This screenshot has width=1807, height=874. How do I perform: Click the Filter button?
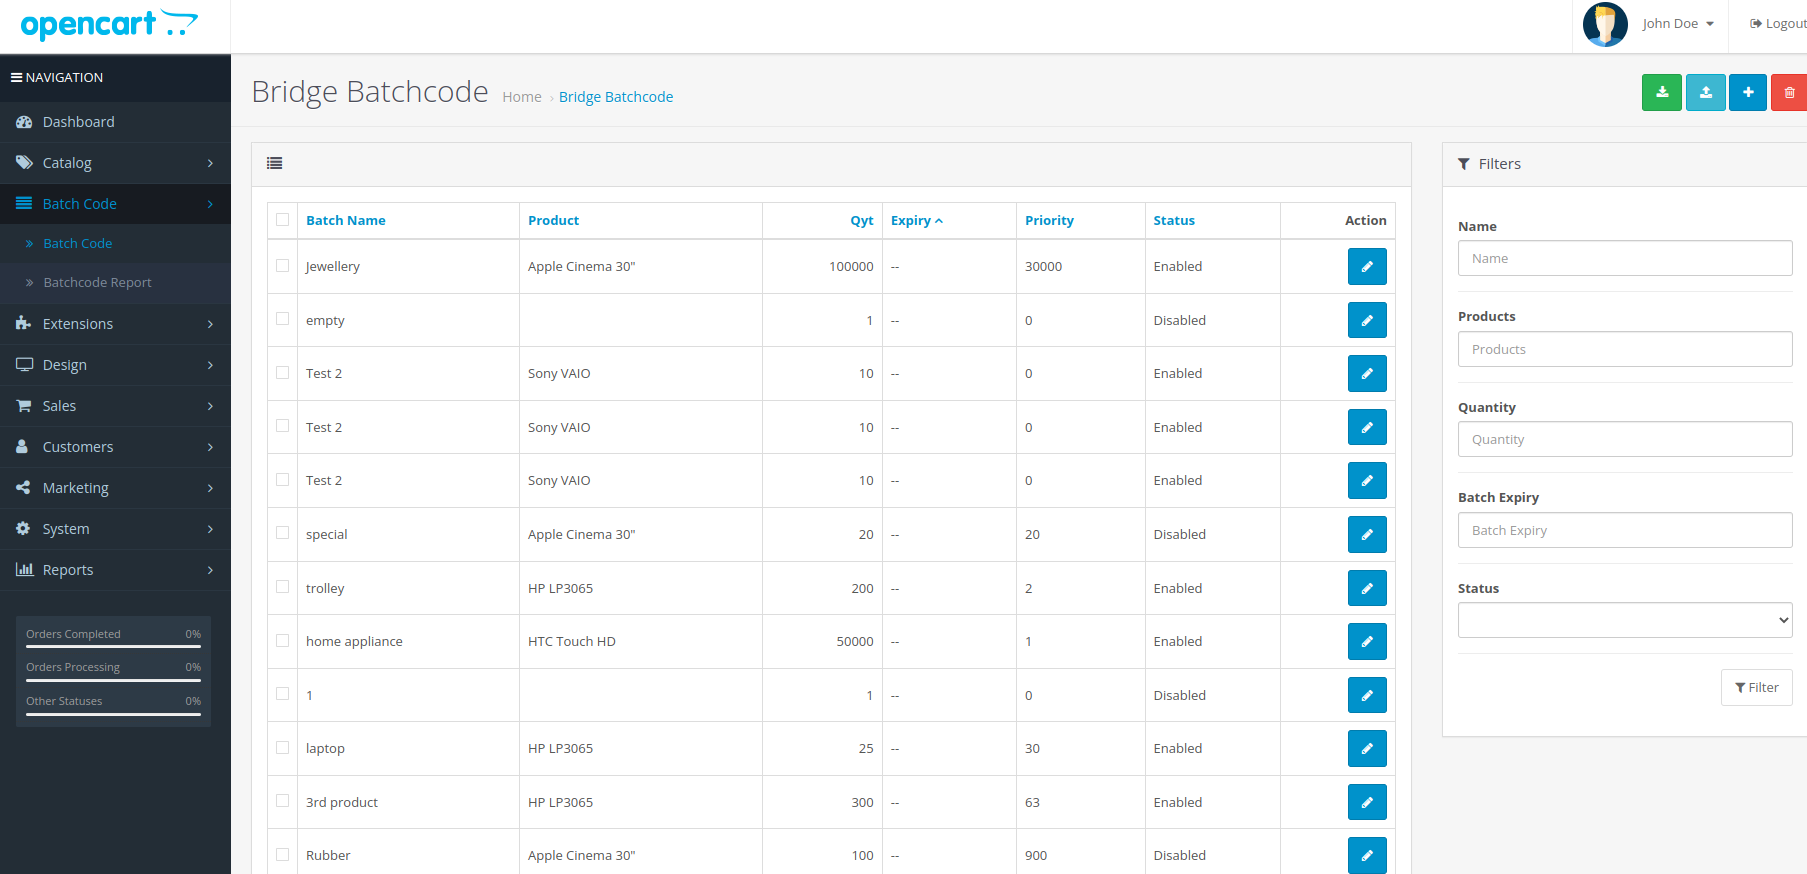[x=1756, y=688]
